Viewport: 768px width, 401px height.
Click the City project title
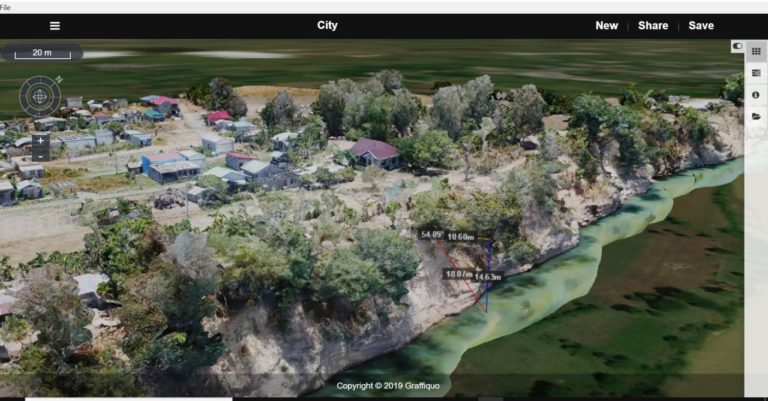pos(327,26)
